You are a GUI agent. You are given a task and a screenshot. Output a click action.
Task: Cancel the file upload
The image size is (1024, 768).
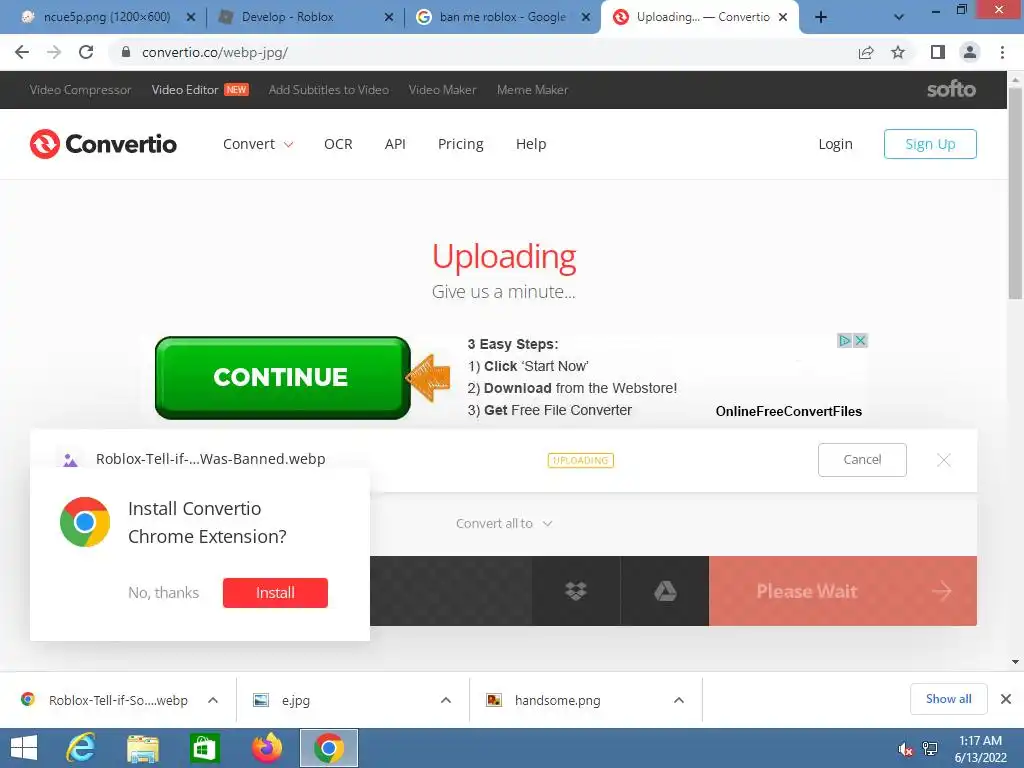point(862,460)
